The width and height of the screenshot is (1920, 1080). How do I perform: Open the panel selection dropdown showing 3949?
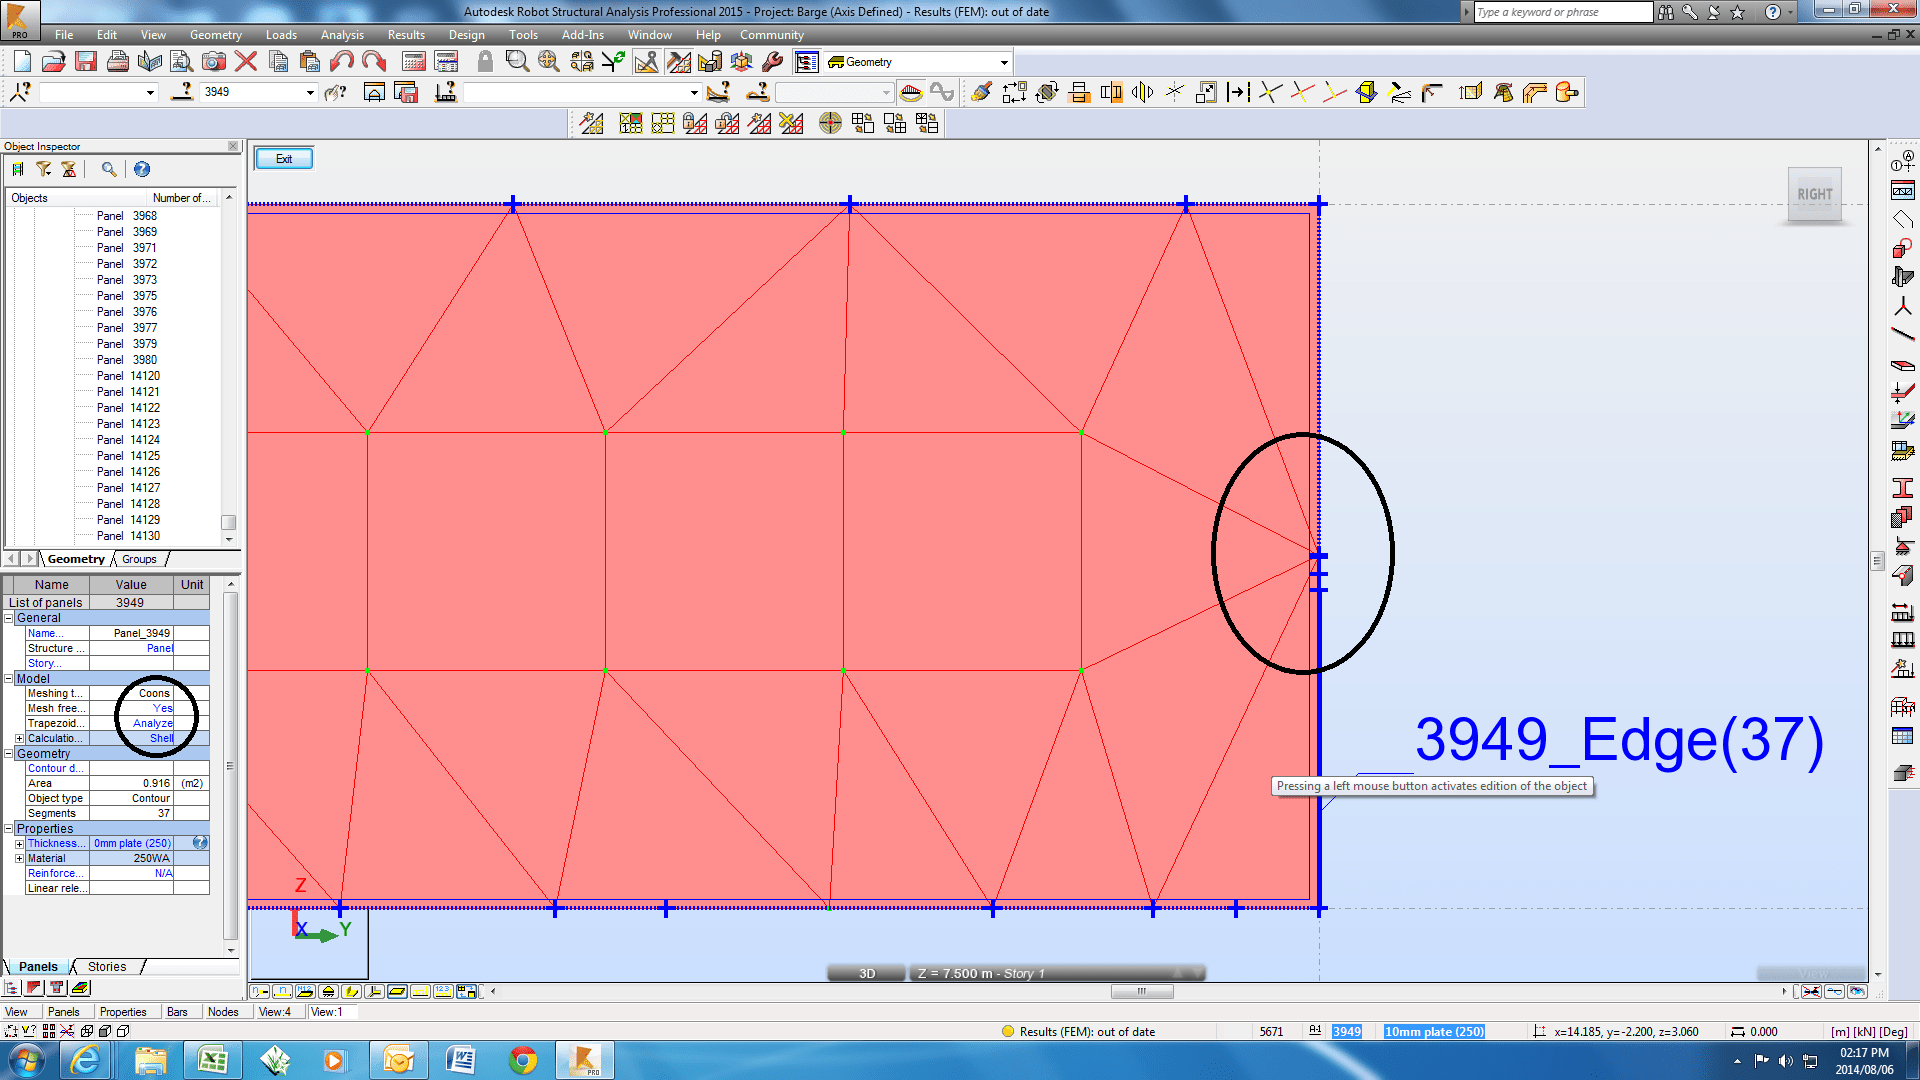(310, 93)
